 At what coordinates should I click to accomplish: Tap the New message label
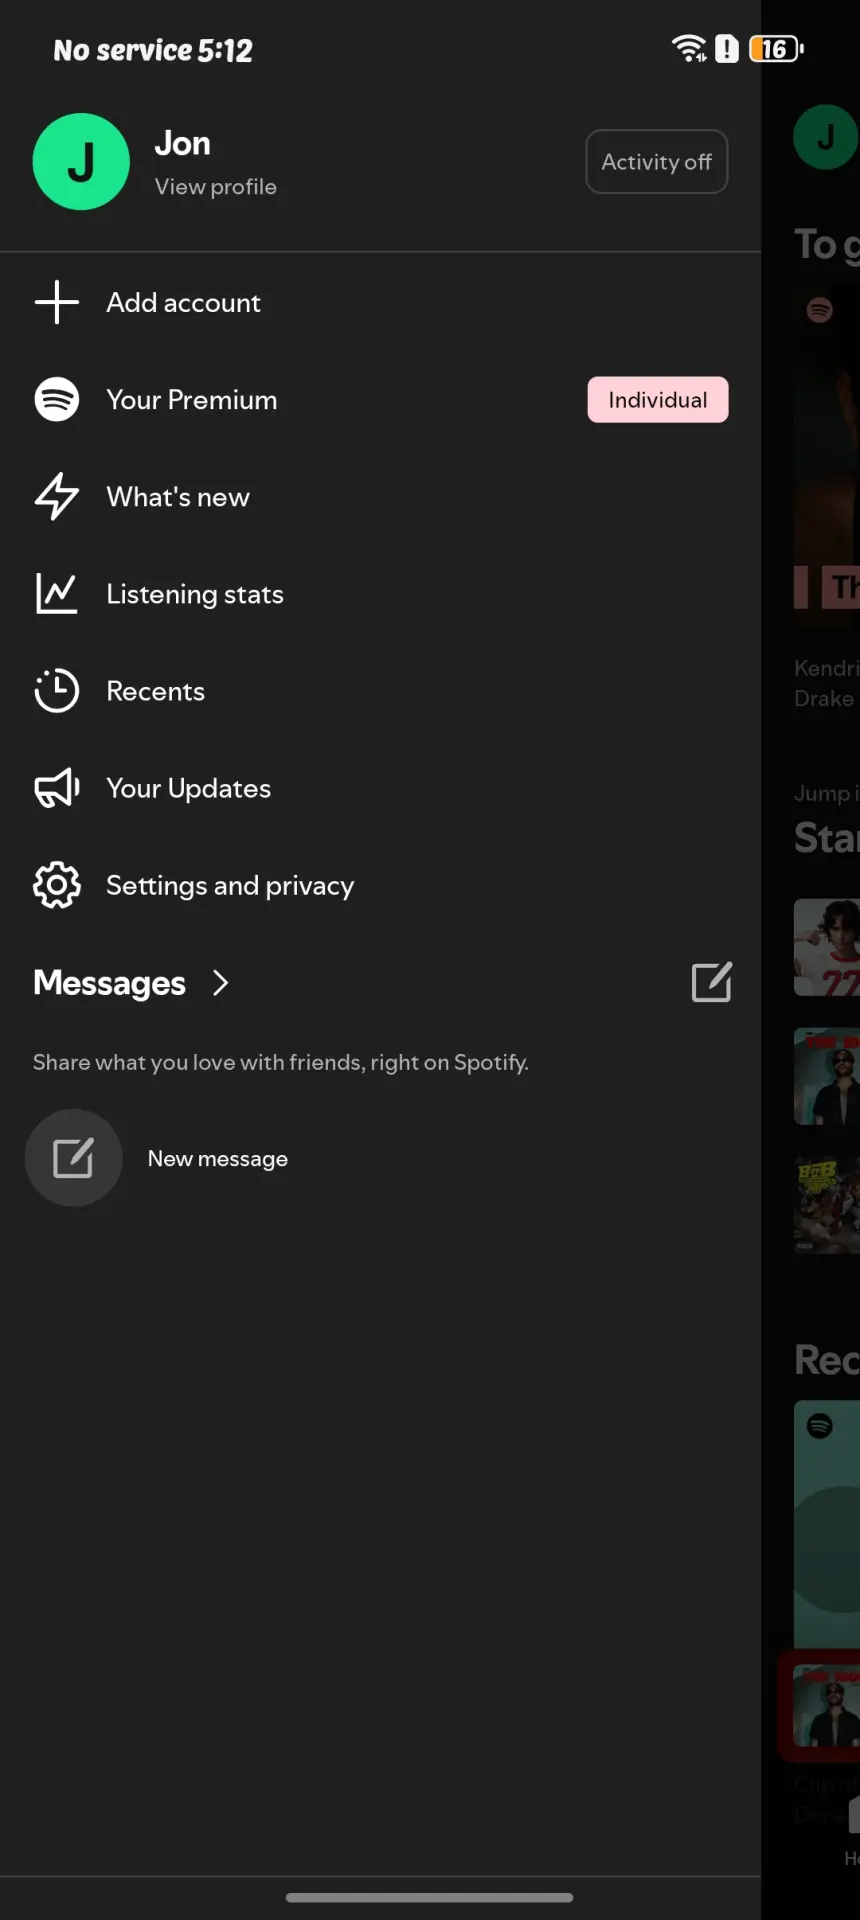(x=218, y=1159)
